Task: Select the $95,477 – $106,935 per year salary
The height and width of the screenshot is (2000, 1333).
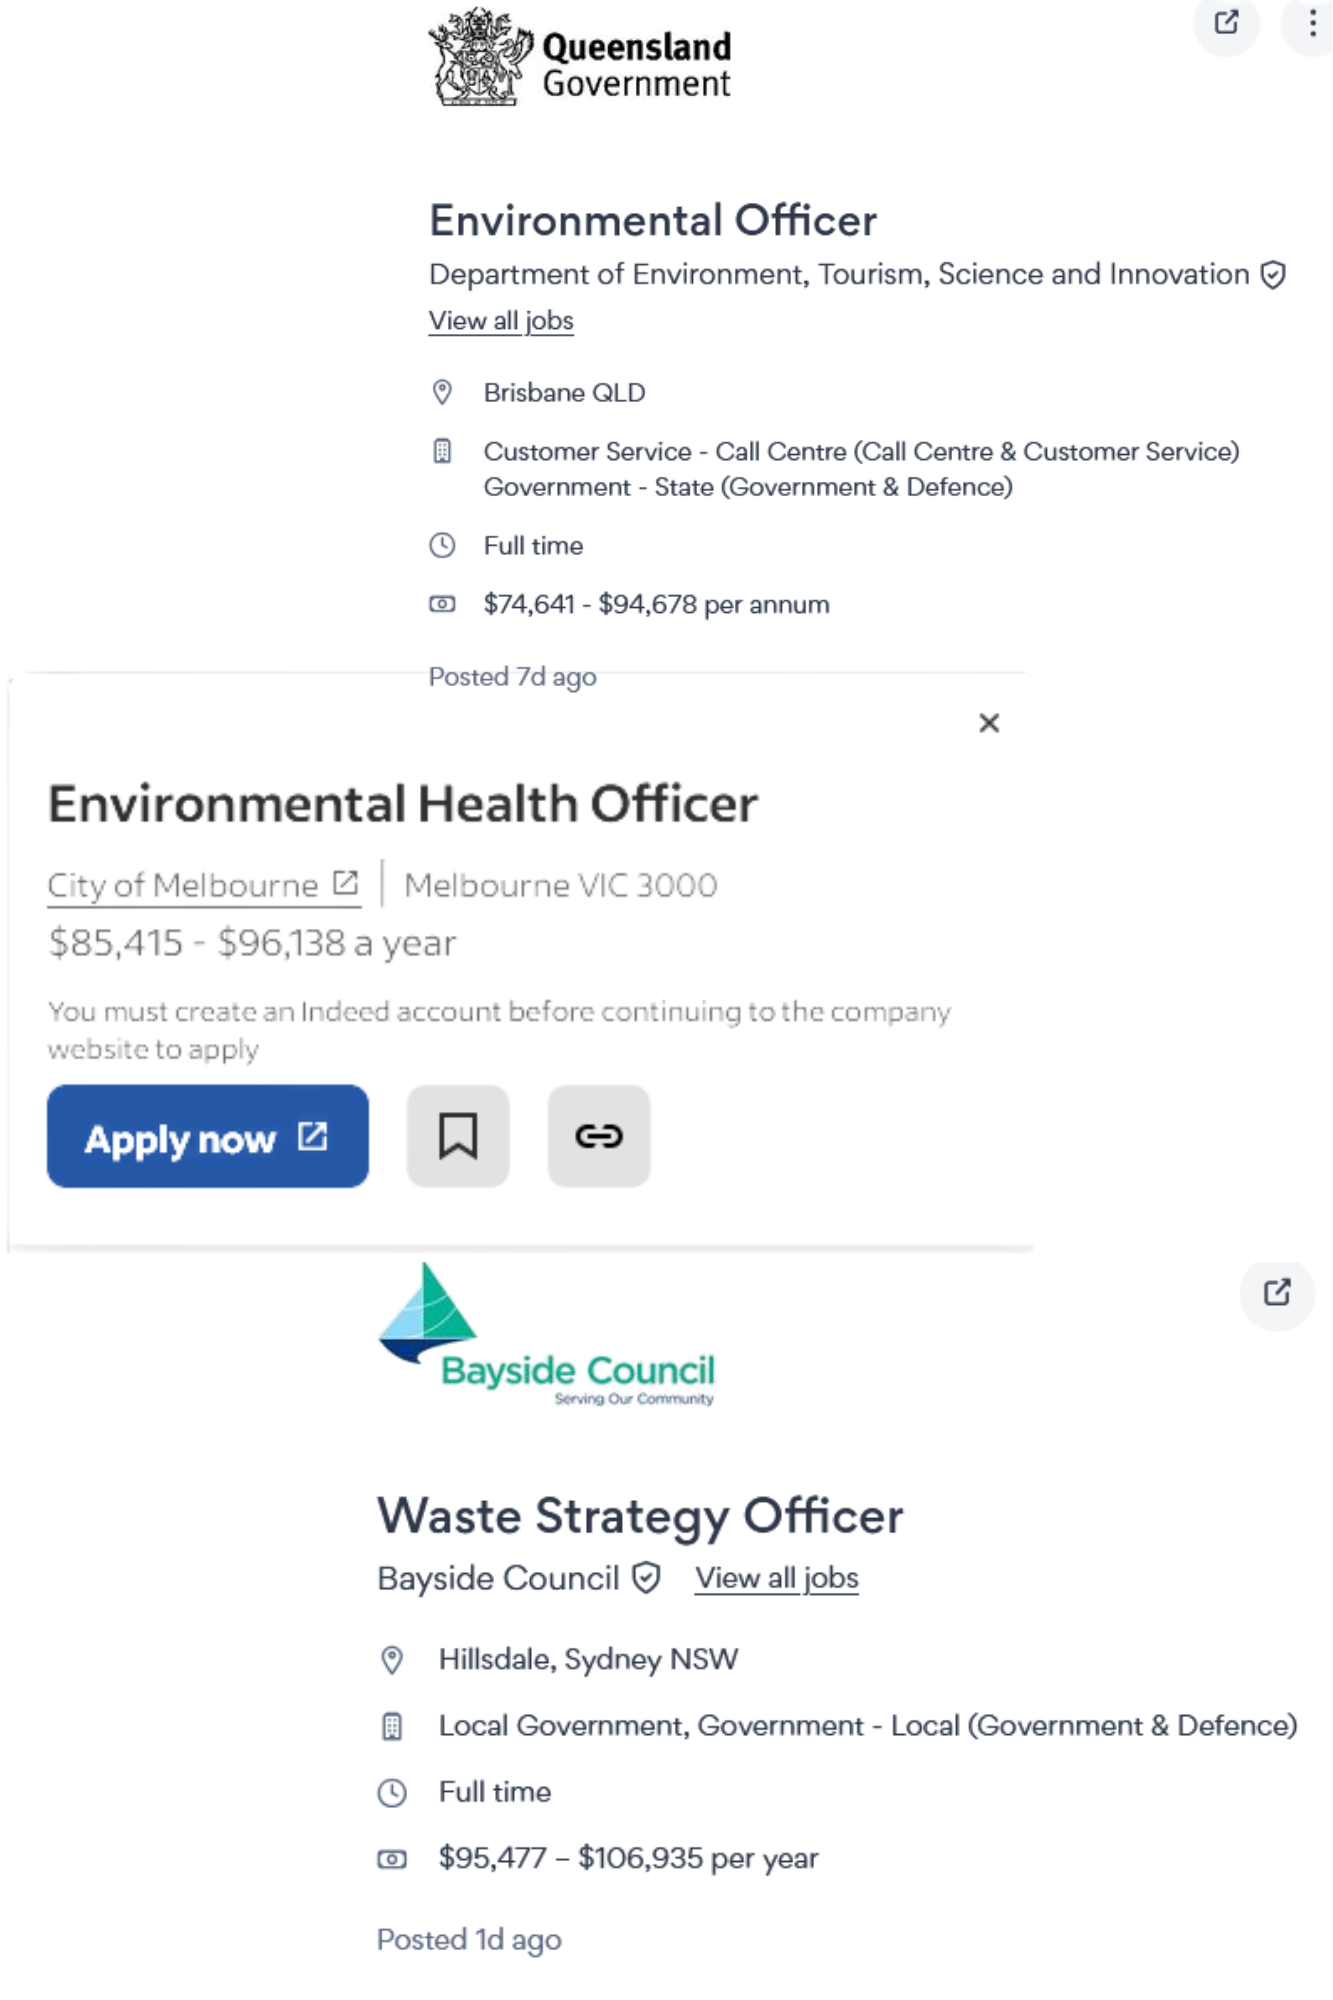Action: coord(628,1859)
